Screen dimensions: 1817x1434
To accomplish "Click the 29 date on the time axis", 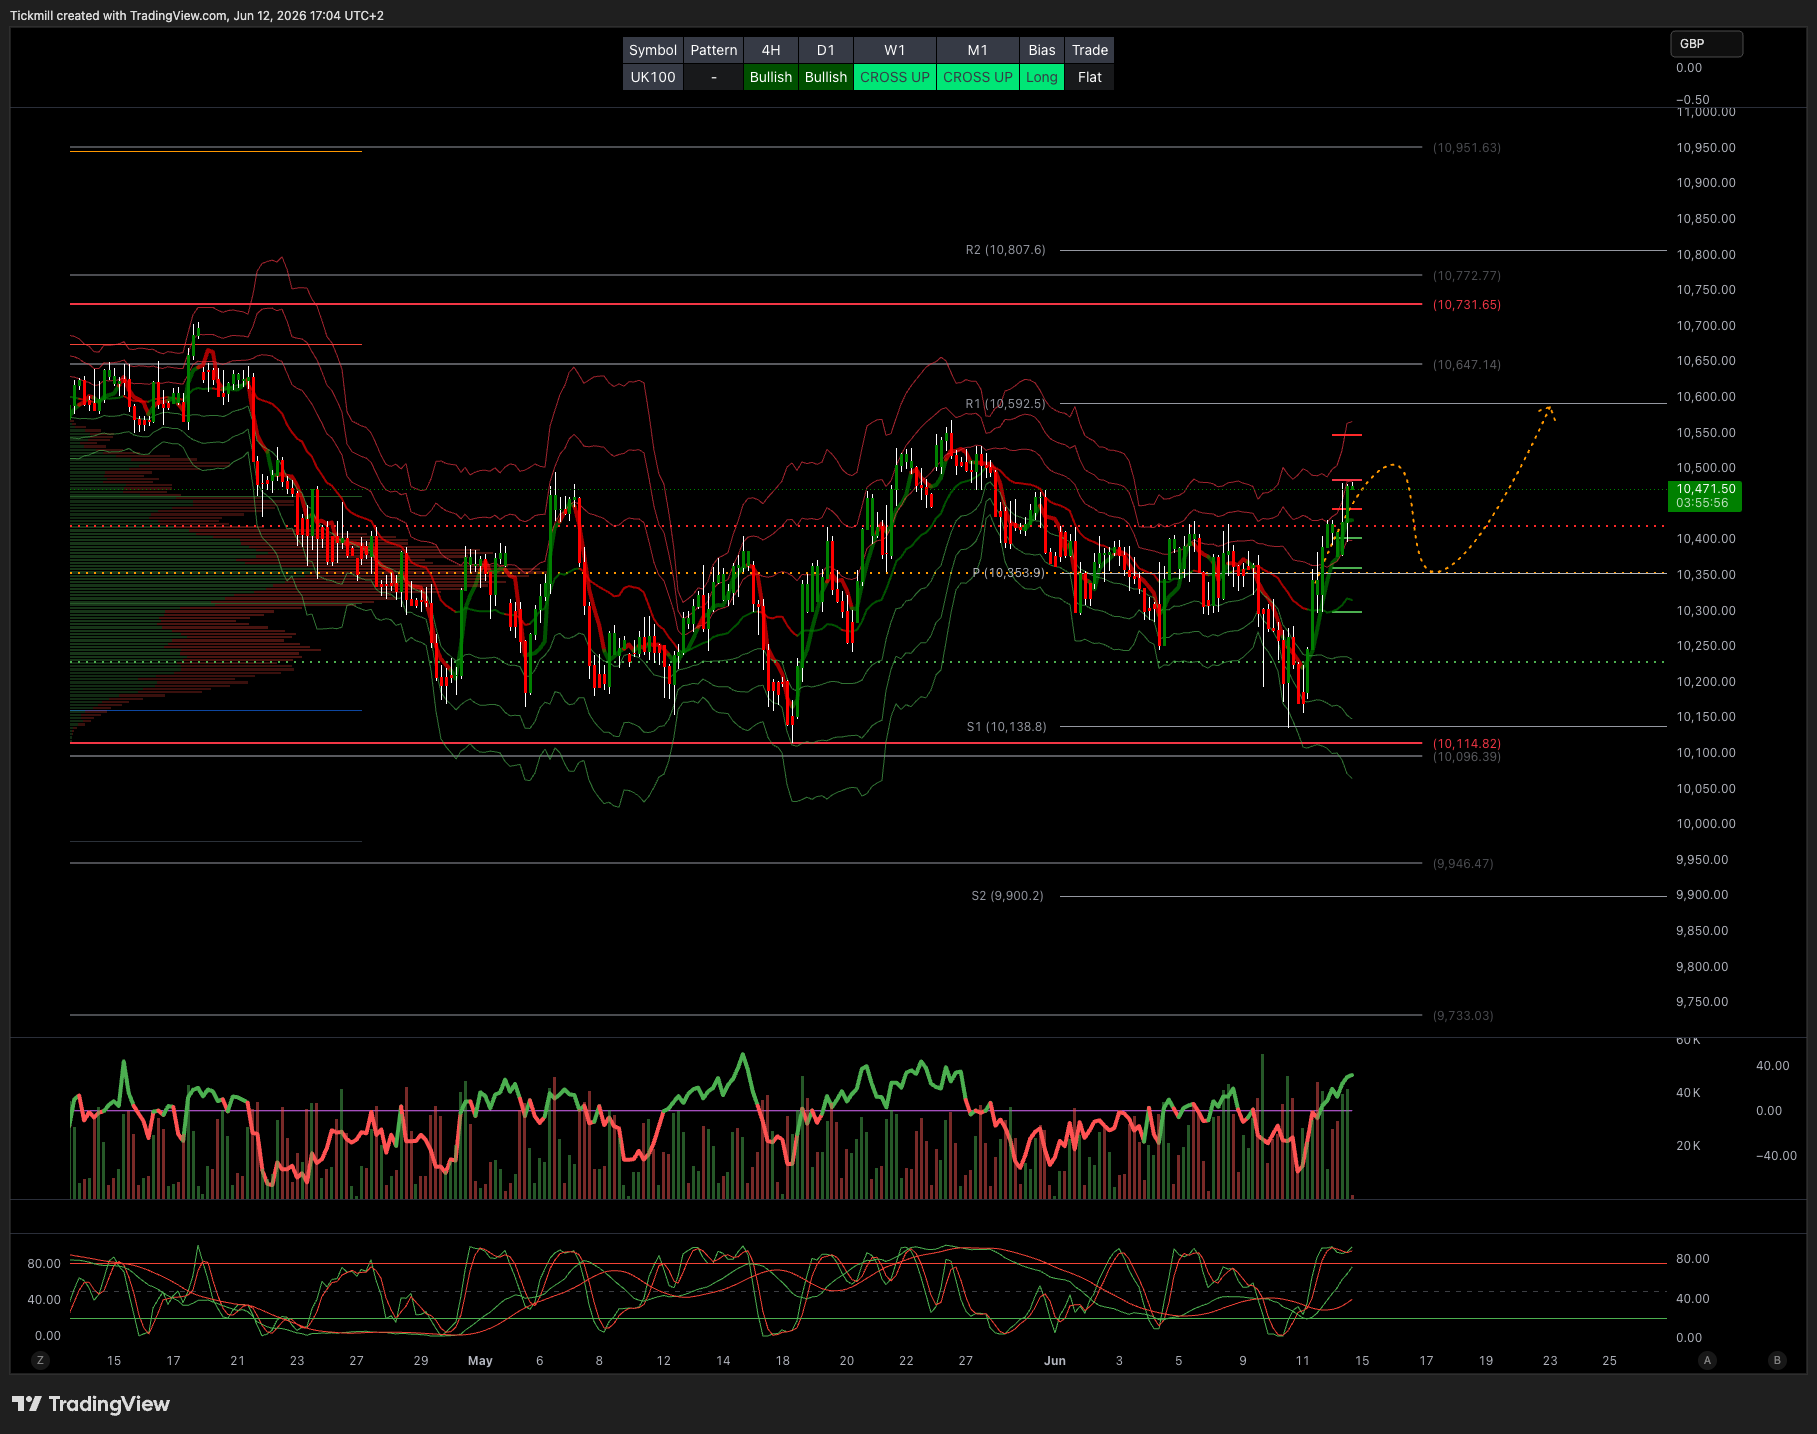I will pyautogui.click(x=421, y=1360).
